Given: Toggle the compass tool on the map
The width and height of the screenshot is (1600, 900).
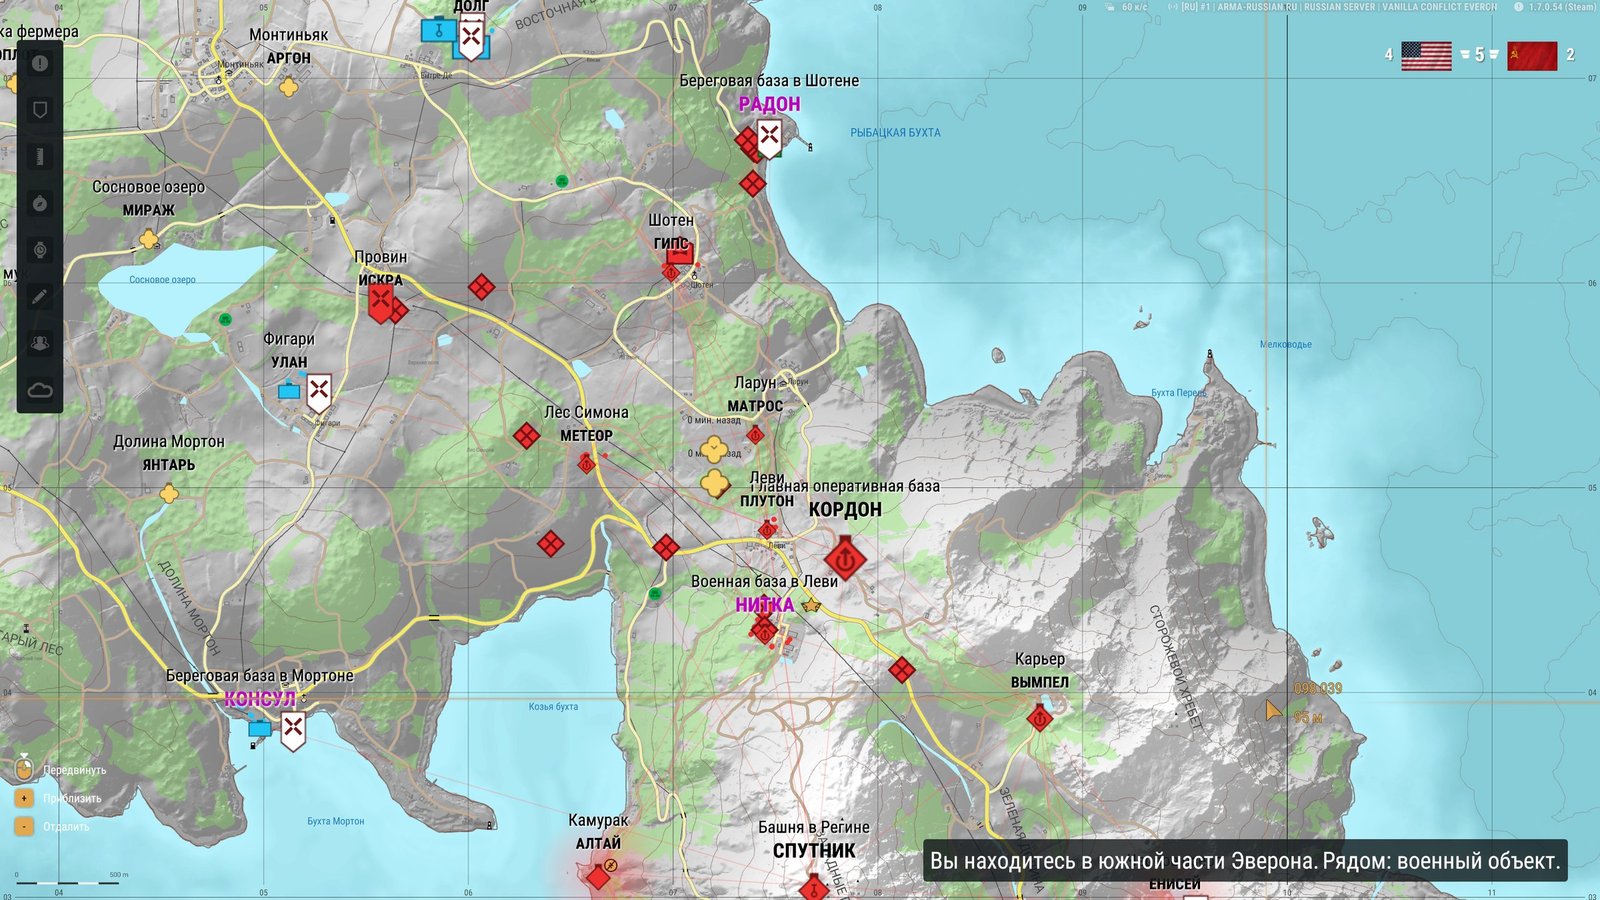Looking at the screenshot, I should (x=40, y=204).
